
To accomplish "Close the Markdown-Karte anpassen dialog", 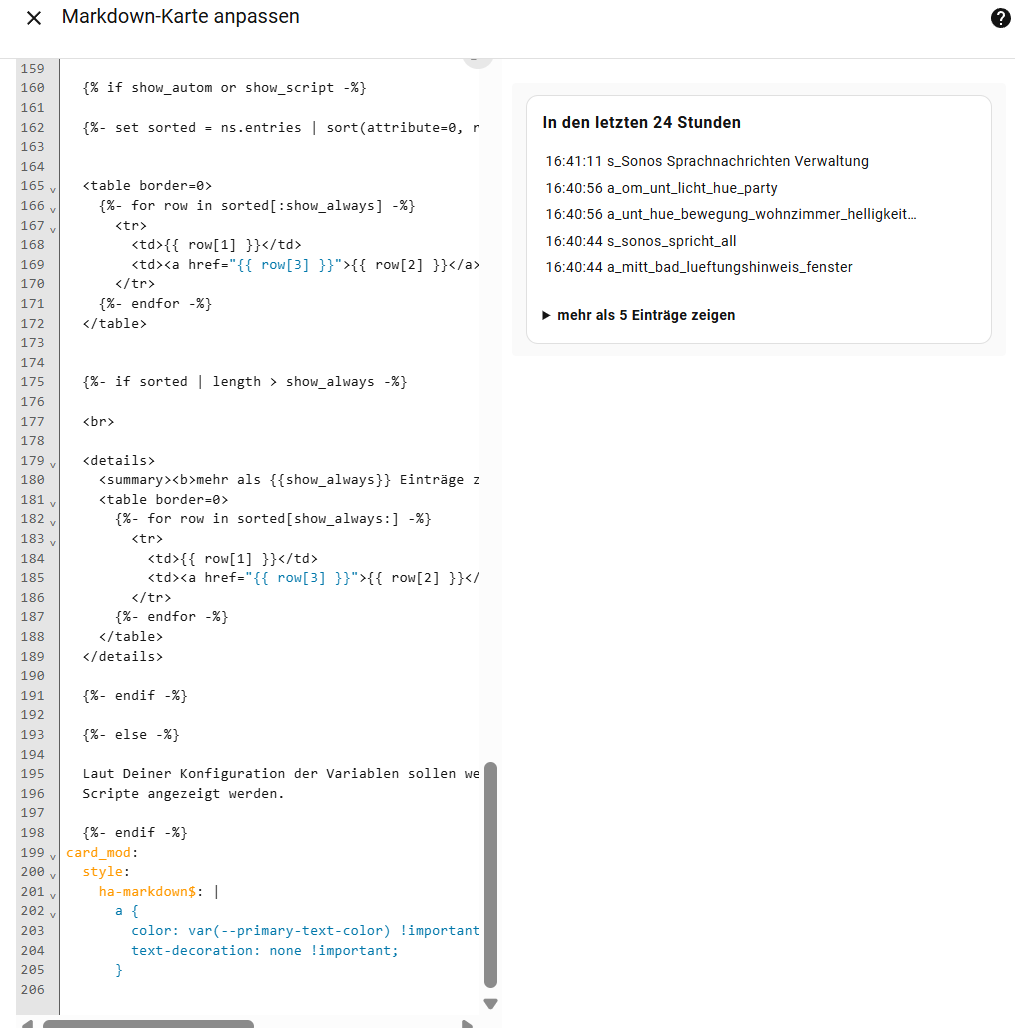I will [x=34, y=18].
